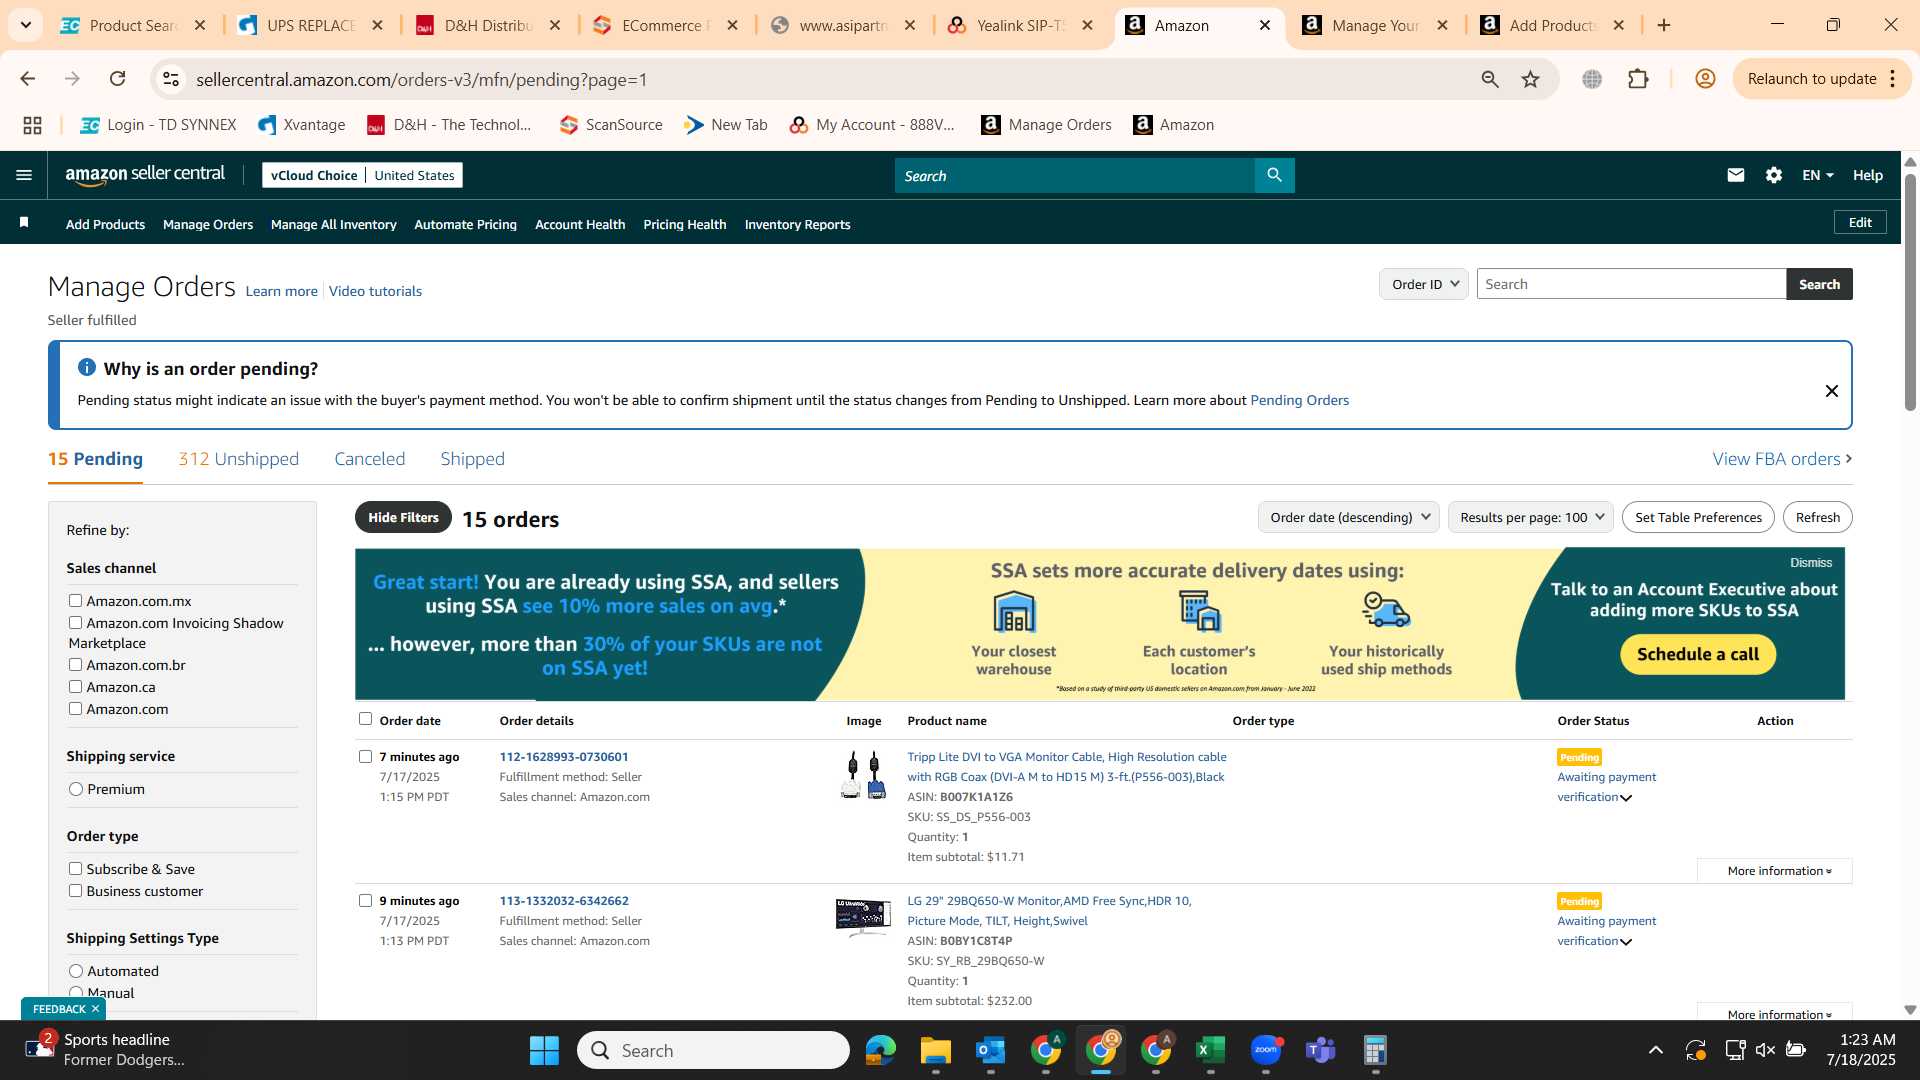1920x1080 pixels.
Task: Open Windows Start menu
Action: [544, 1050]
